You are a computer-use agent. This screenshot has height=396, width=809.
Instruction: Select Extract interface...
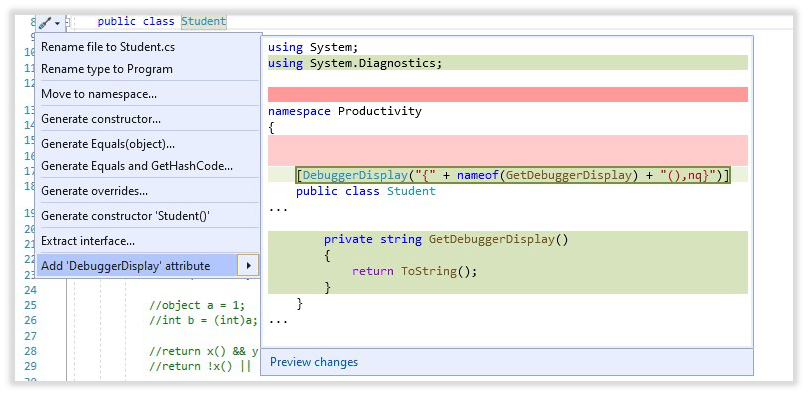pos(88,241)
